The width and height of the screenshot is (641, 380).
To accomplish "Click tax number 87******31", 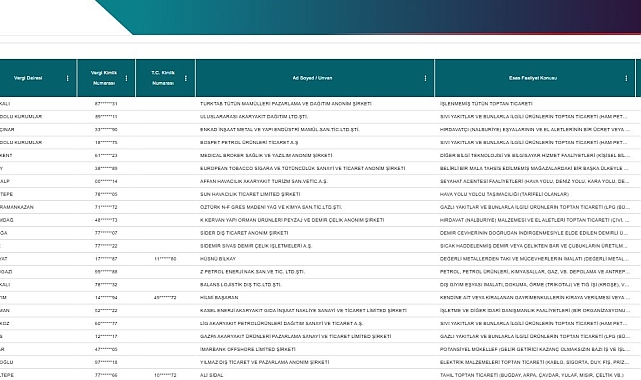I will (x=106, y=104).
